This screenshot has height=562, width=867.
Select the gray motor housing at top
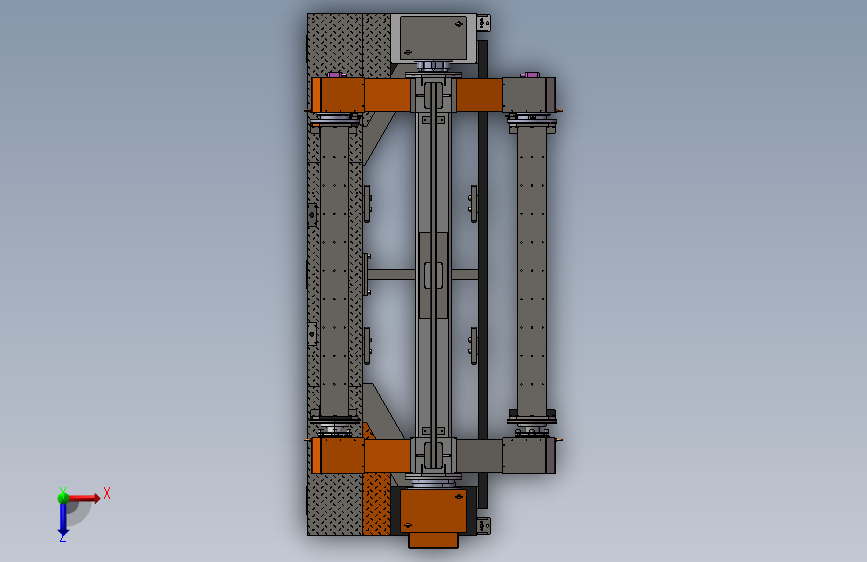(434, 38)
